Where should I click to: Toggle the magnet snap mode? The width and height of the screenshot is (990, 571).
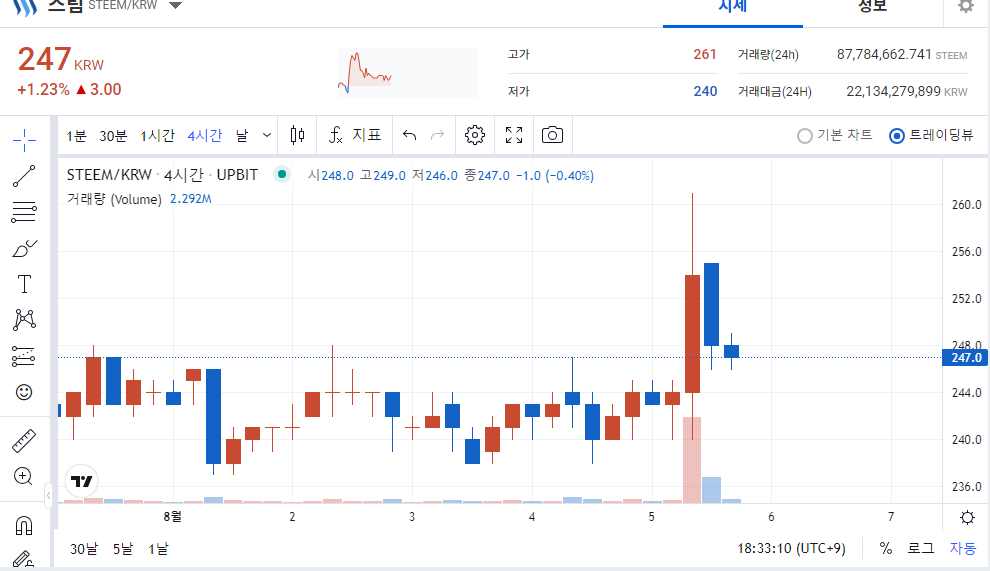(x=24, y=526)
